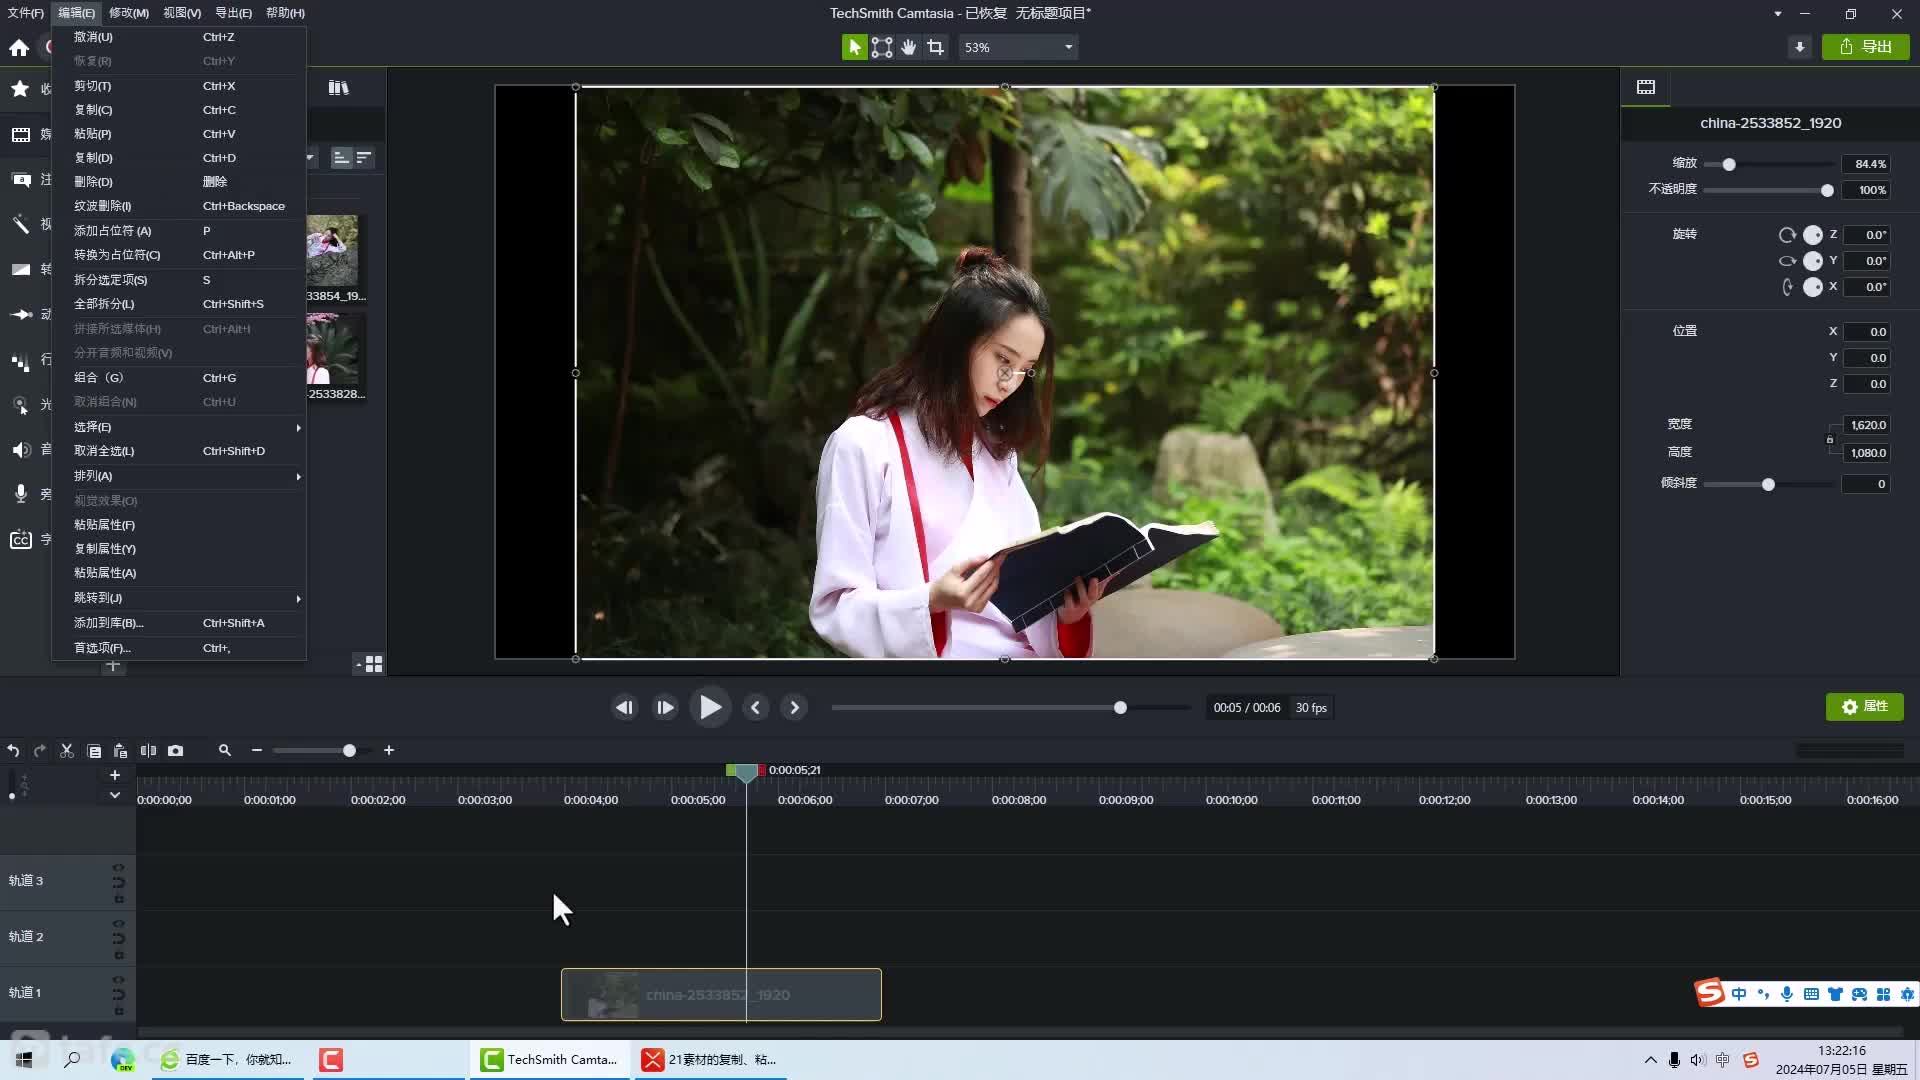Open the 修改(M) menu

click(x=129, y=13)
